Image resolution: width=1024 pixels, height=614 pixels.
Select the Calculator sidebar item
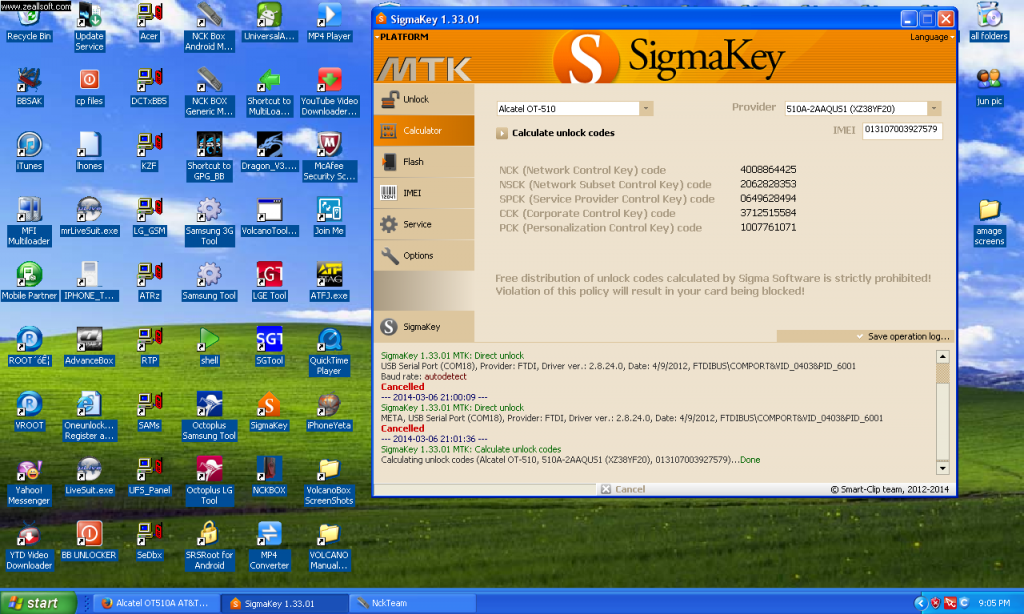pyautogui.click(x=421, y=131)
